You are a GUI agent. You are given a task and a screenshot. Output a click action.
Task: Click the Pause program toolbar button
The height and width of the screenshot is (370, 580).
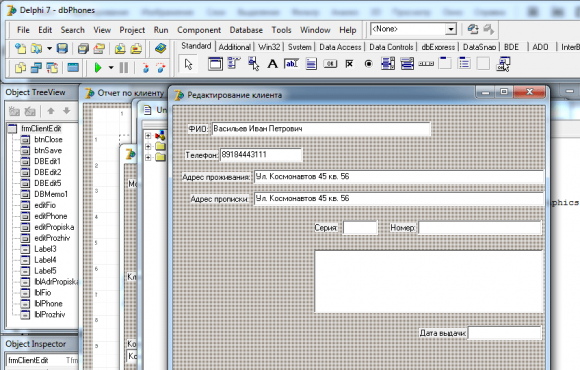(x=124, y=68)
